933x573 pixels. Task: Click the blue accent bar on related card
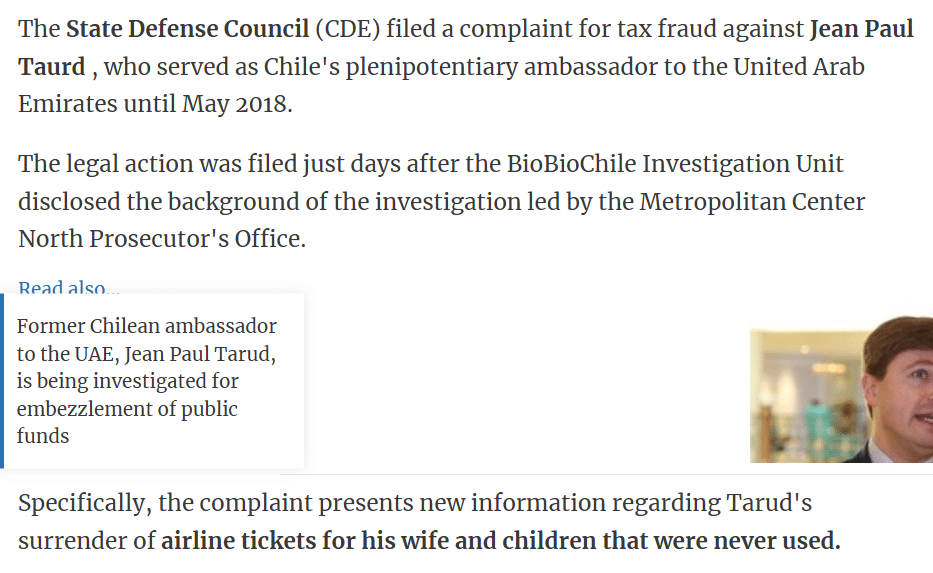pyautogui.click(x=2, y=381)
